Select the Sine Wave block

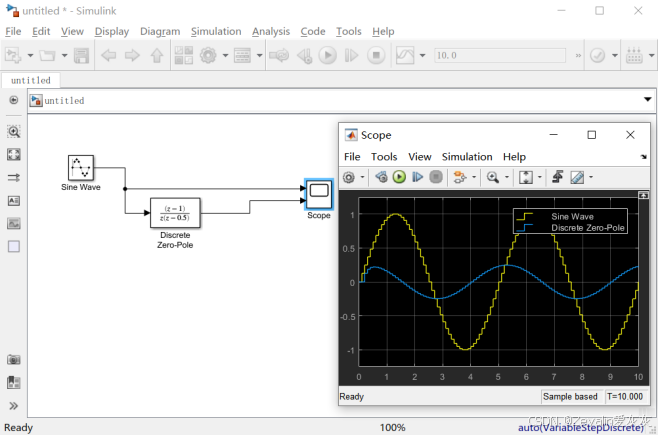pos(81,168)
